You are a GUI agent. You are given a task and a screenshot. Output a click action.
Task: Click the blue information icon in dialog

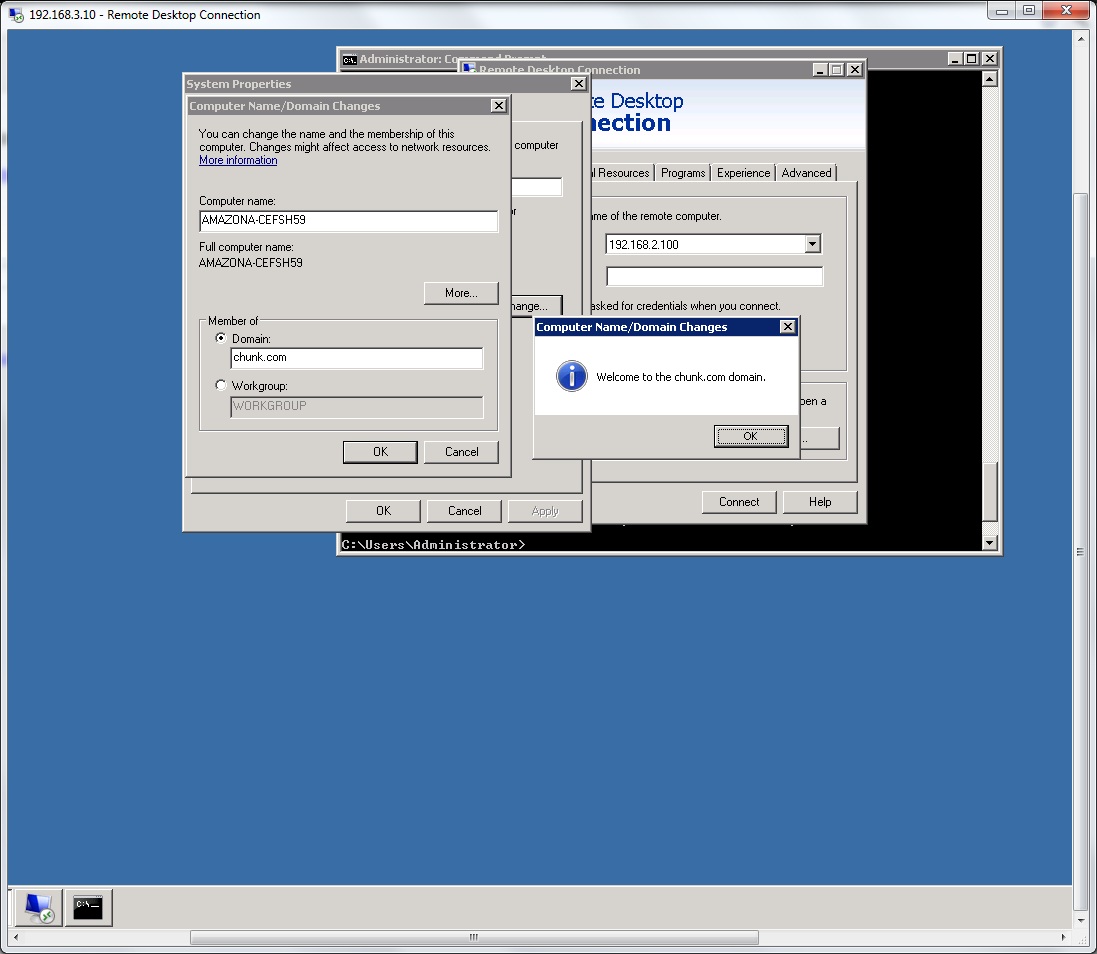click(571, 377)
